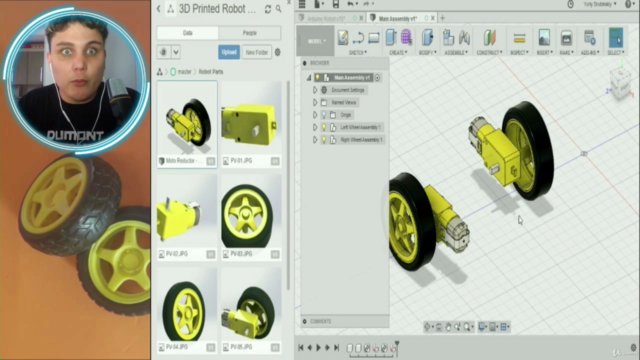The height and width of the screenshot is (360, 640).
Task: Click the Offset Plane construct icon
Action: [x=489, y=38]
